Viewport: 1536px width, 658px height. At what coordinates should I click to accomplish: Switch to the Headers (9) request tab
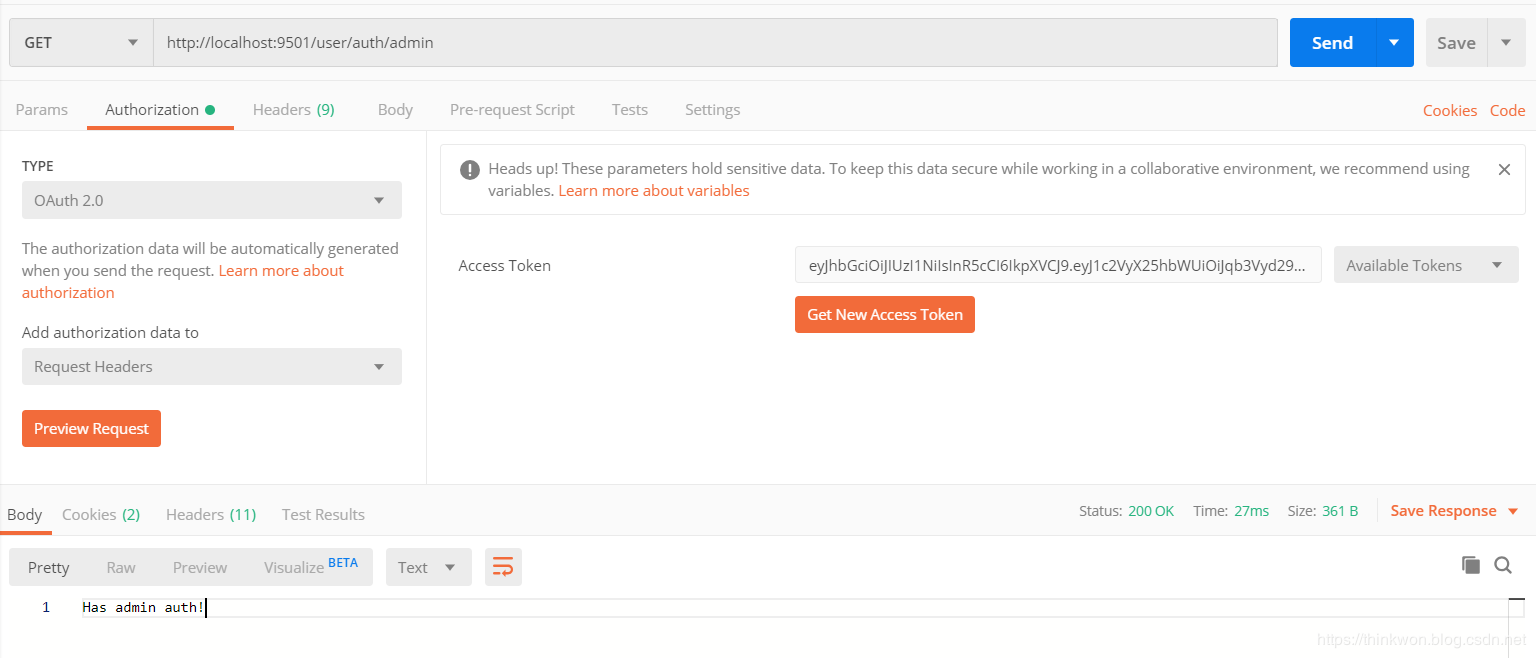[293, 110]
